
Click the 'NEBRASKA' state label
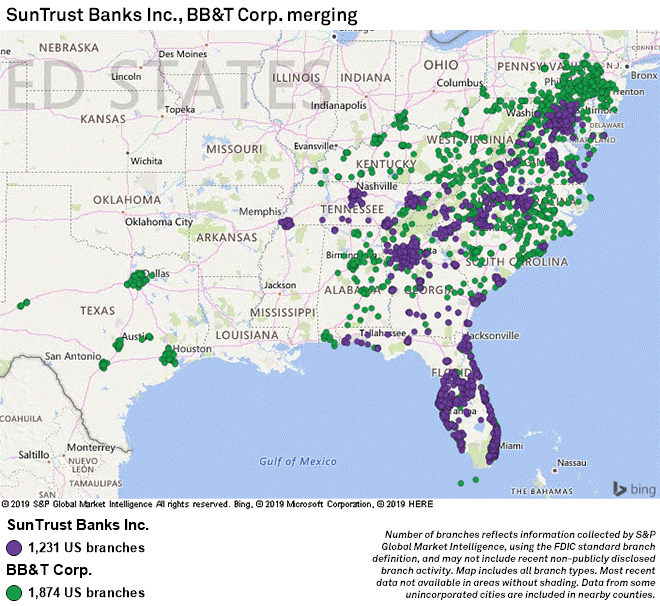pos(69,48)
